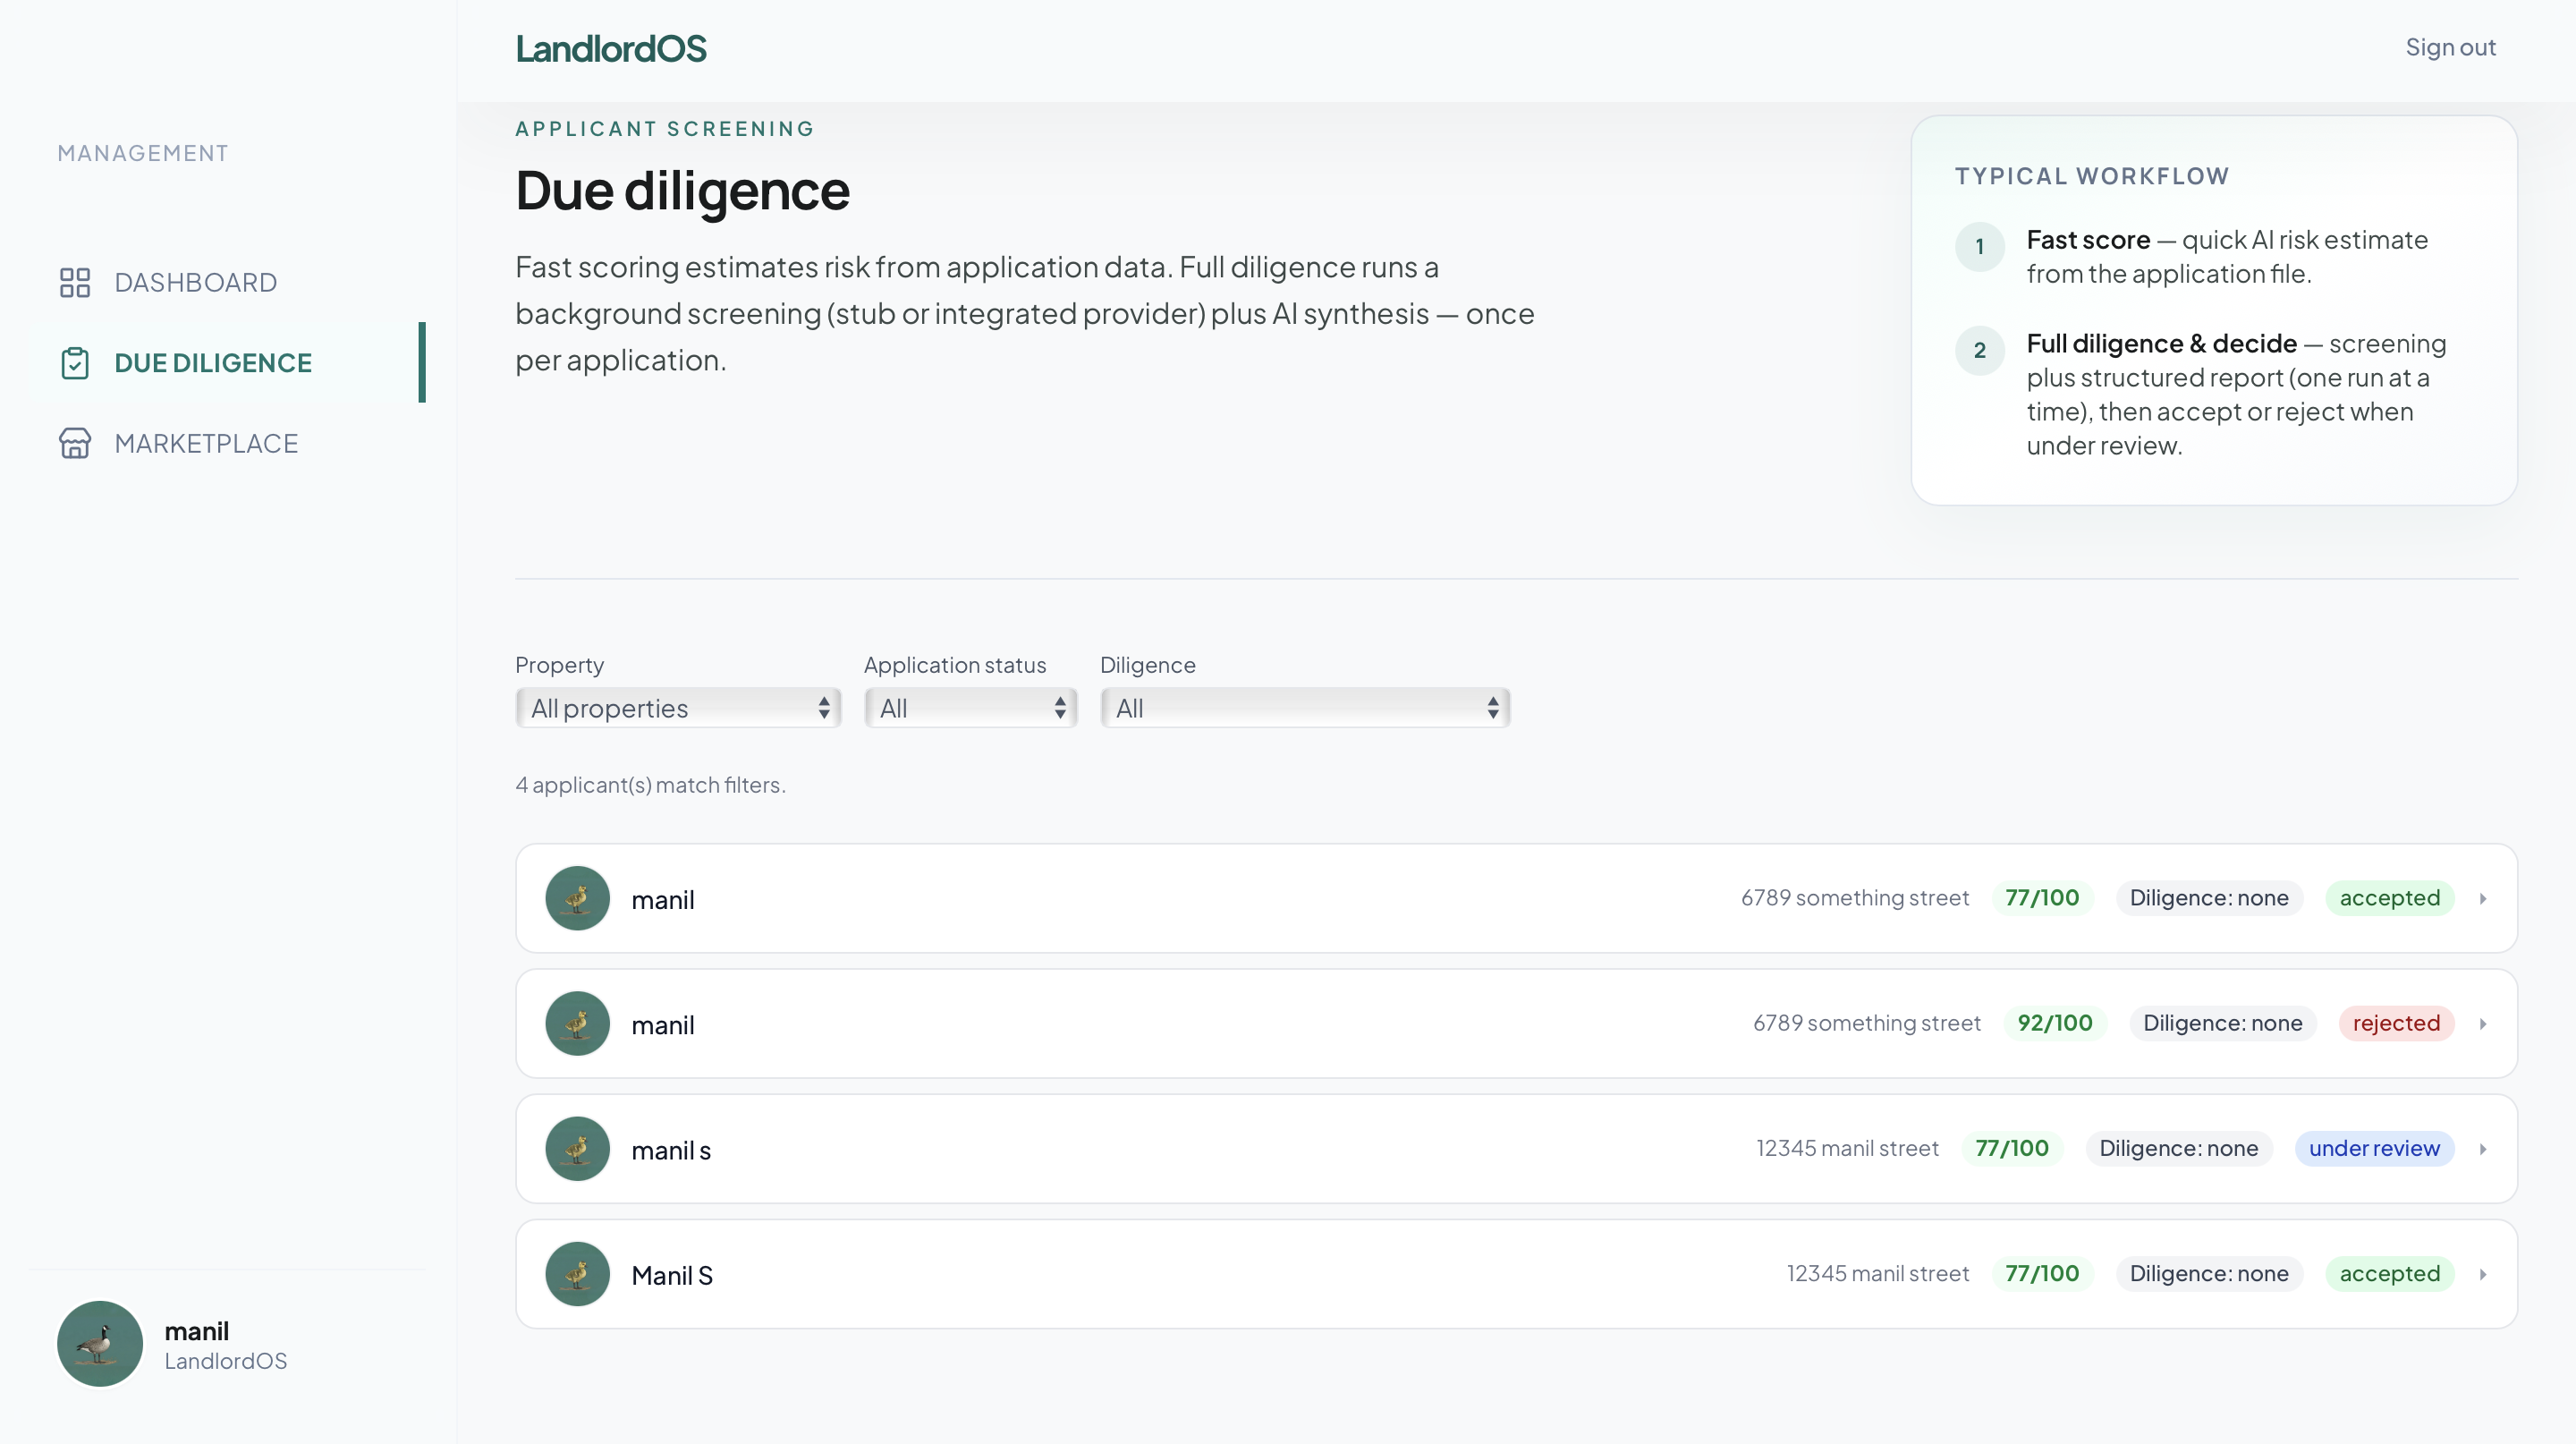Click Sign out link
This screenshot has width=2576, height=1444.
(2450, 47)
